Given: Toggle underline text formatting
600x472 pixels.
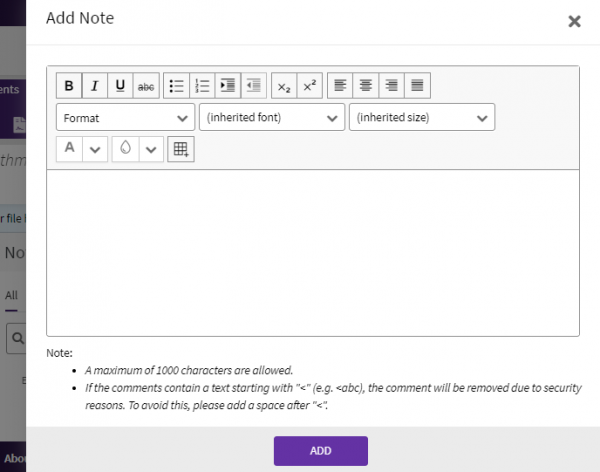Looking at the screenshot, I should [x=121, y=86].
